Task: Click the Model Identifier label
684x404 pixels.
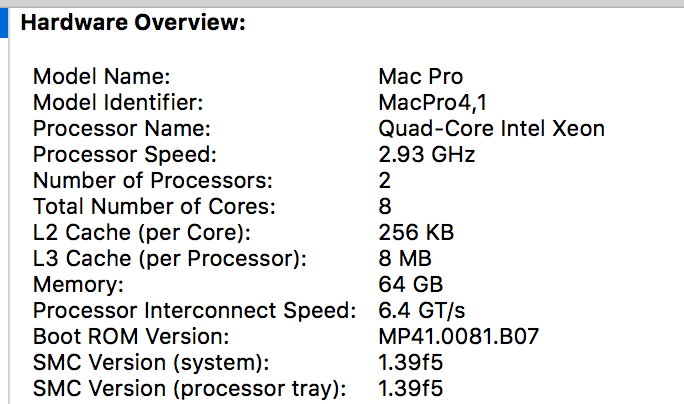Action: [118, 103]
